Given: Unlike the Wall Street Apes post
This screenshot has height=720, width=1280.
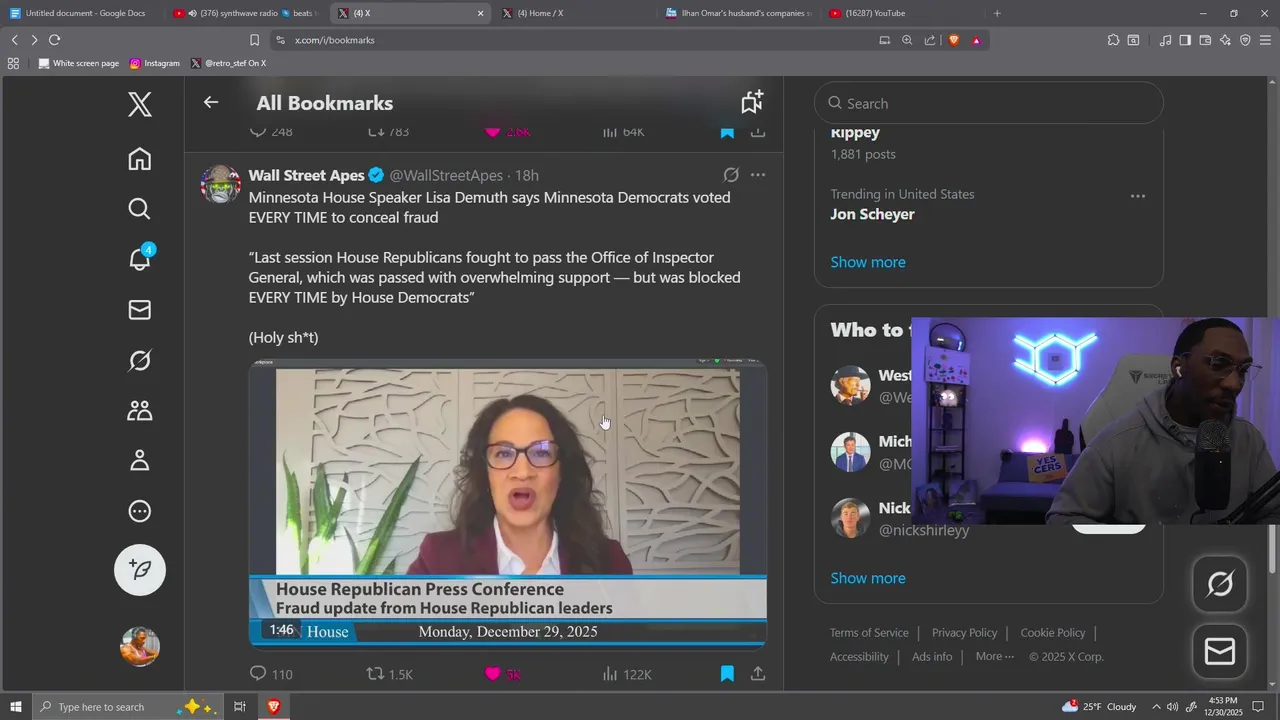Looking at the screenshot, I should (503, 674).
